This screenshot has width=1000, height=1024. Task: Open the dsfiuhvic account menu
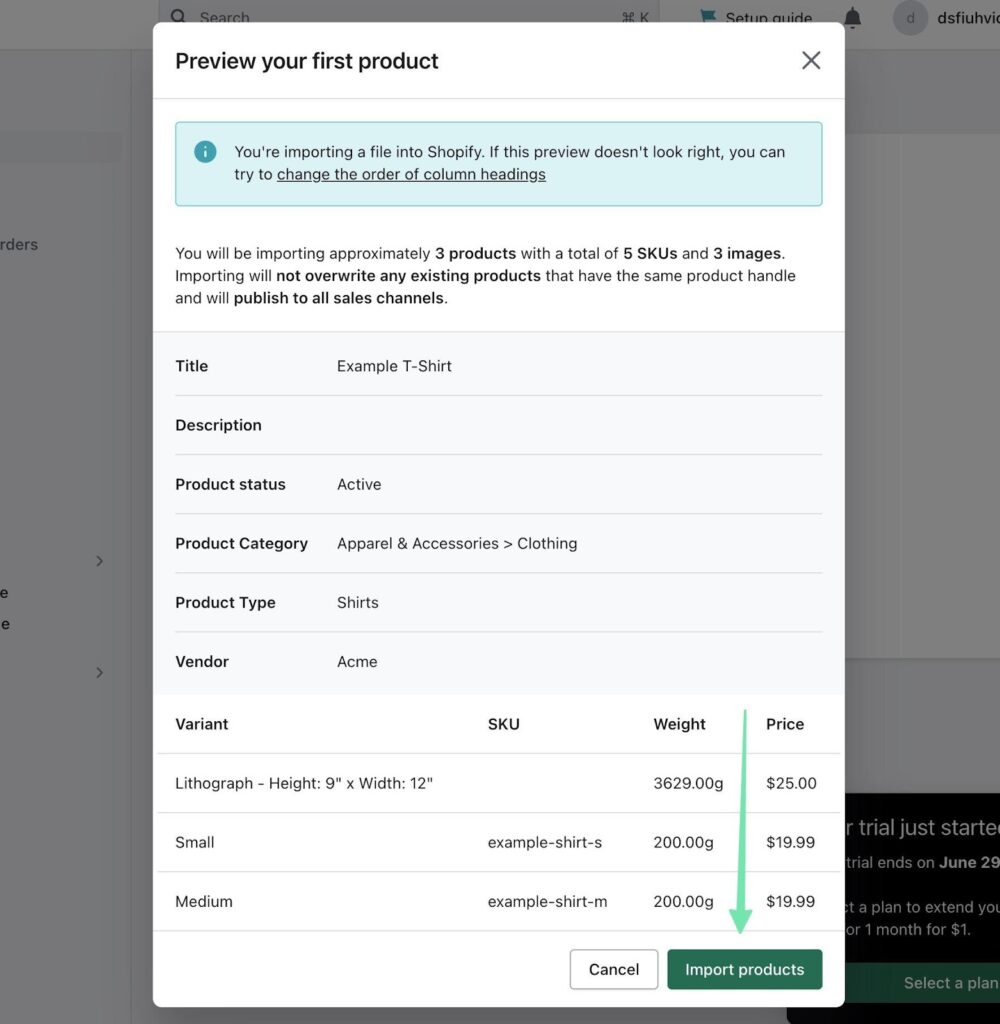tap(967, 17)
